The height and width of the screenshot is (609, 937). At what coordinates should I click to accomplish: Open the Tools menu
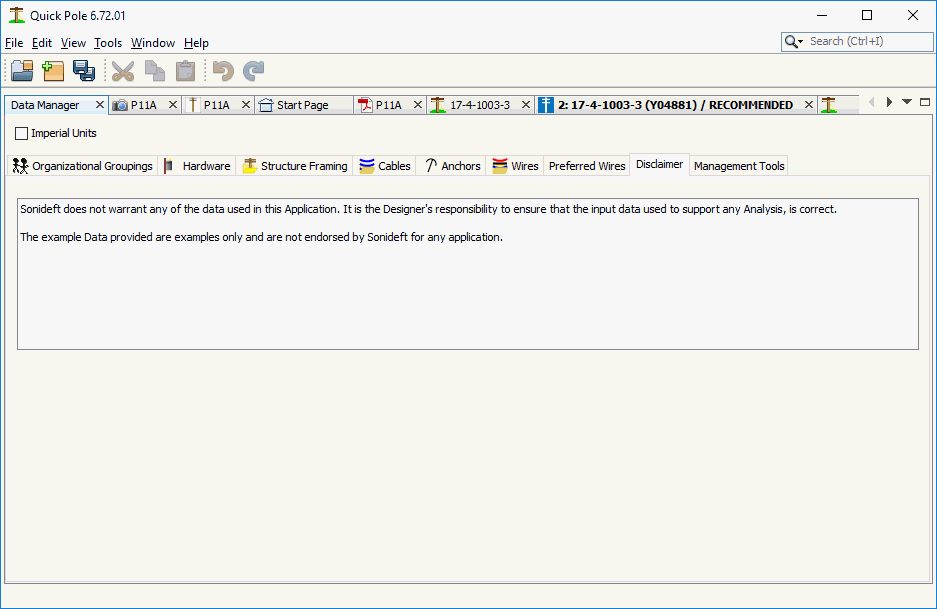click(108, 43)
